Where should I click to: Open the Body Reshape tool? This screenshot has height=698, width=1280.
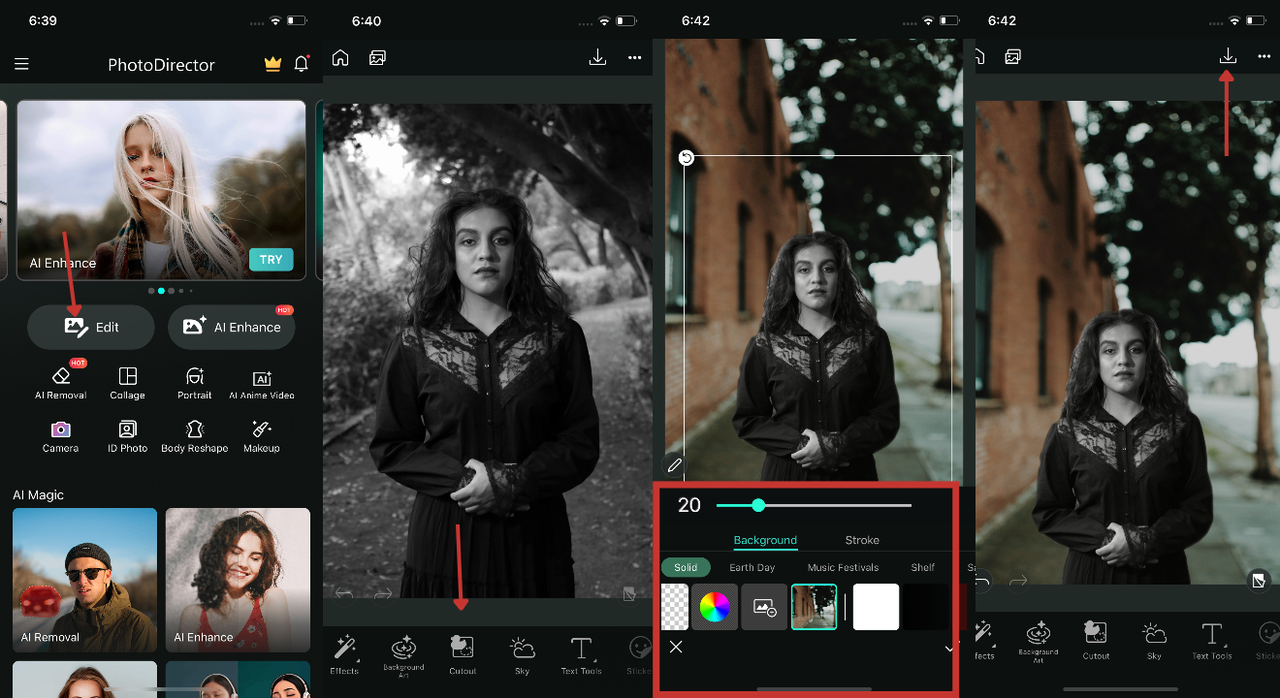(x=195, y=436)
